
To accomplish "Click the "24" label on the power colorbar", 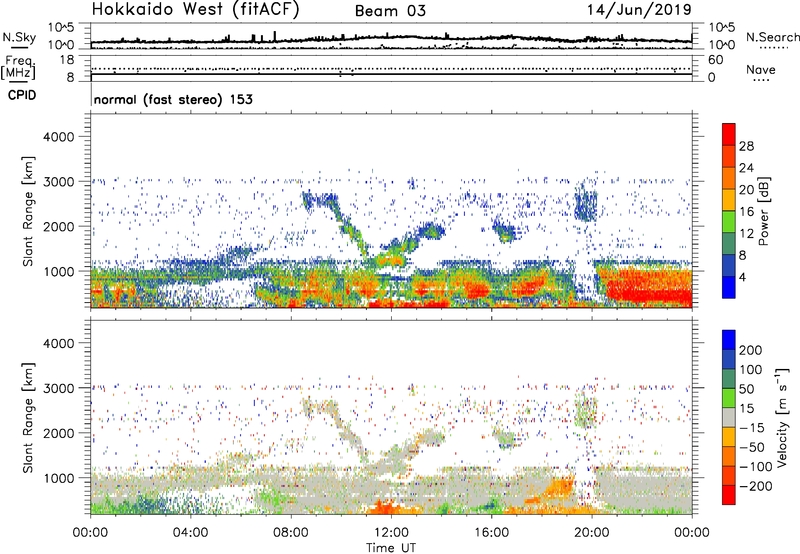I will point(746,168).
